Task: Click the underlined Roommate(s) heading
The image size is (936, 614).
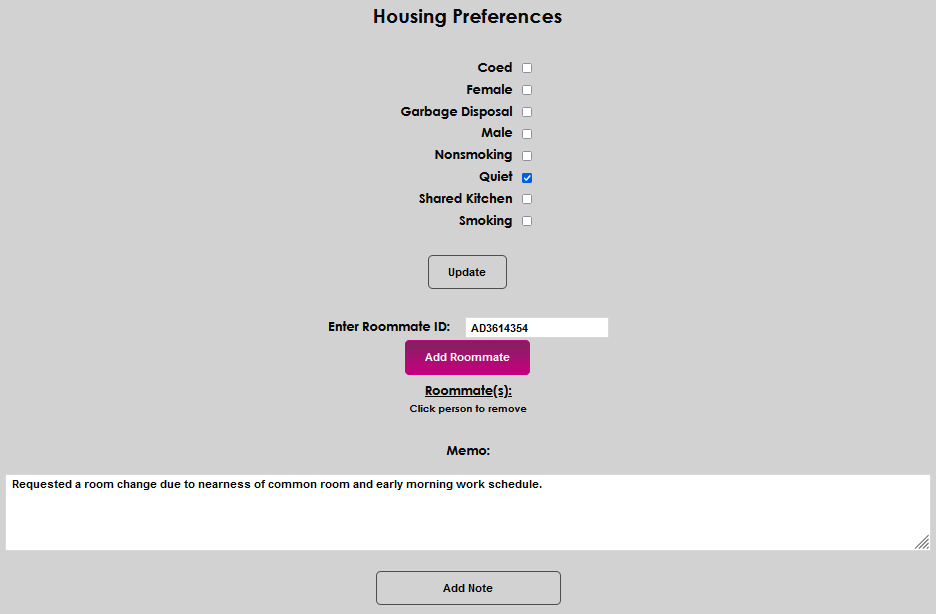Action: pos(467,390)
